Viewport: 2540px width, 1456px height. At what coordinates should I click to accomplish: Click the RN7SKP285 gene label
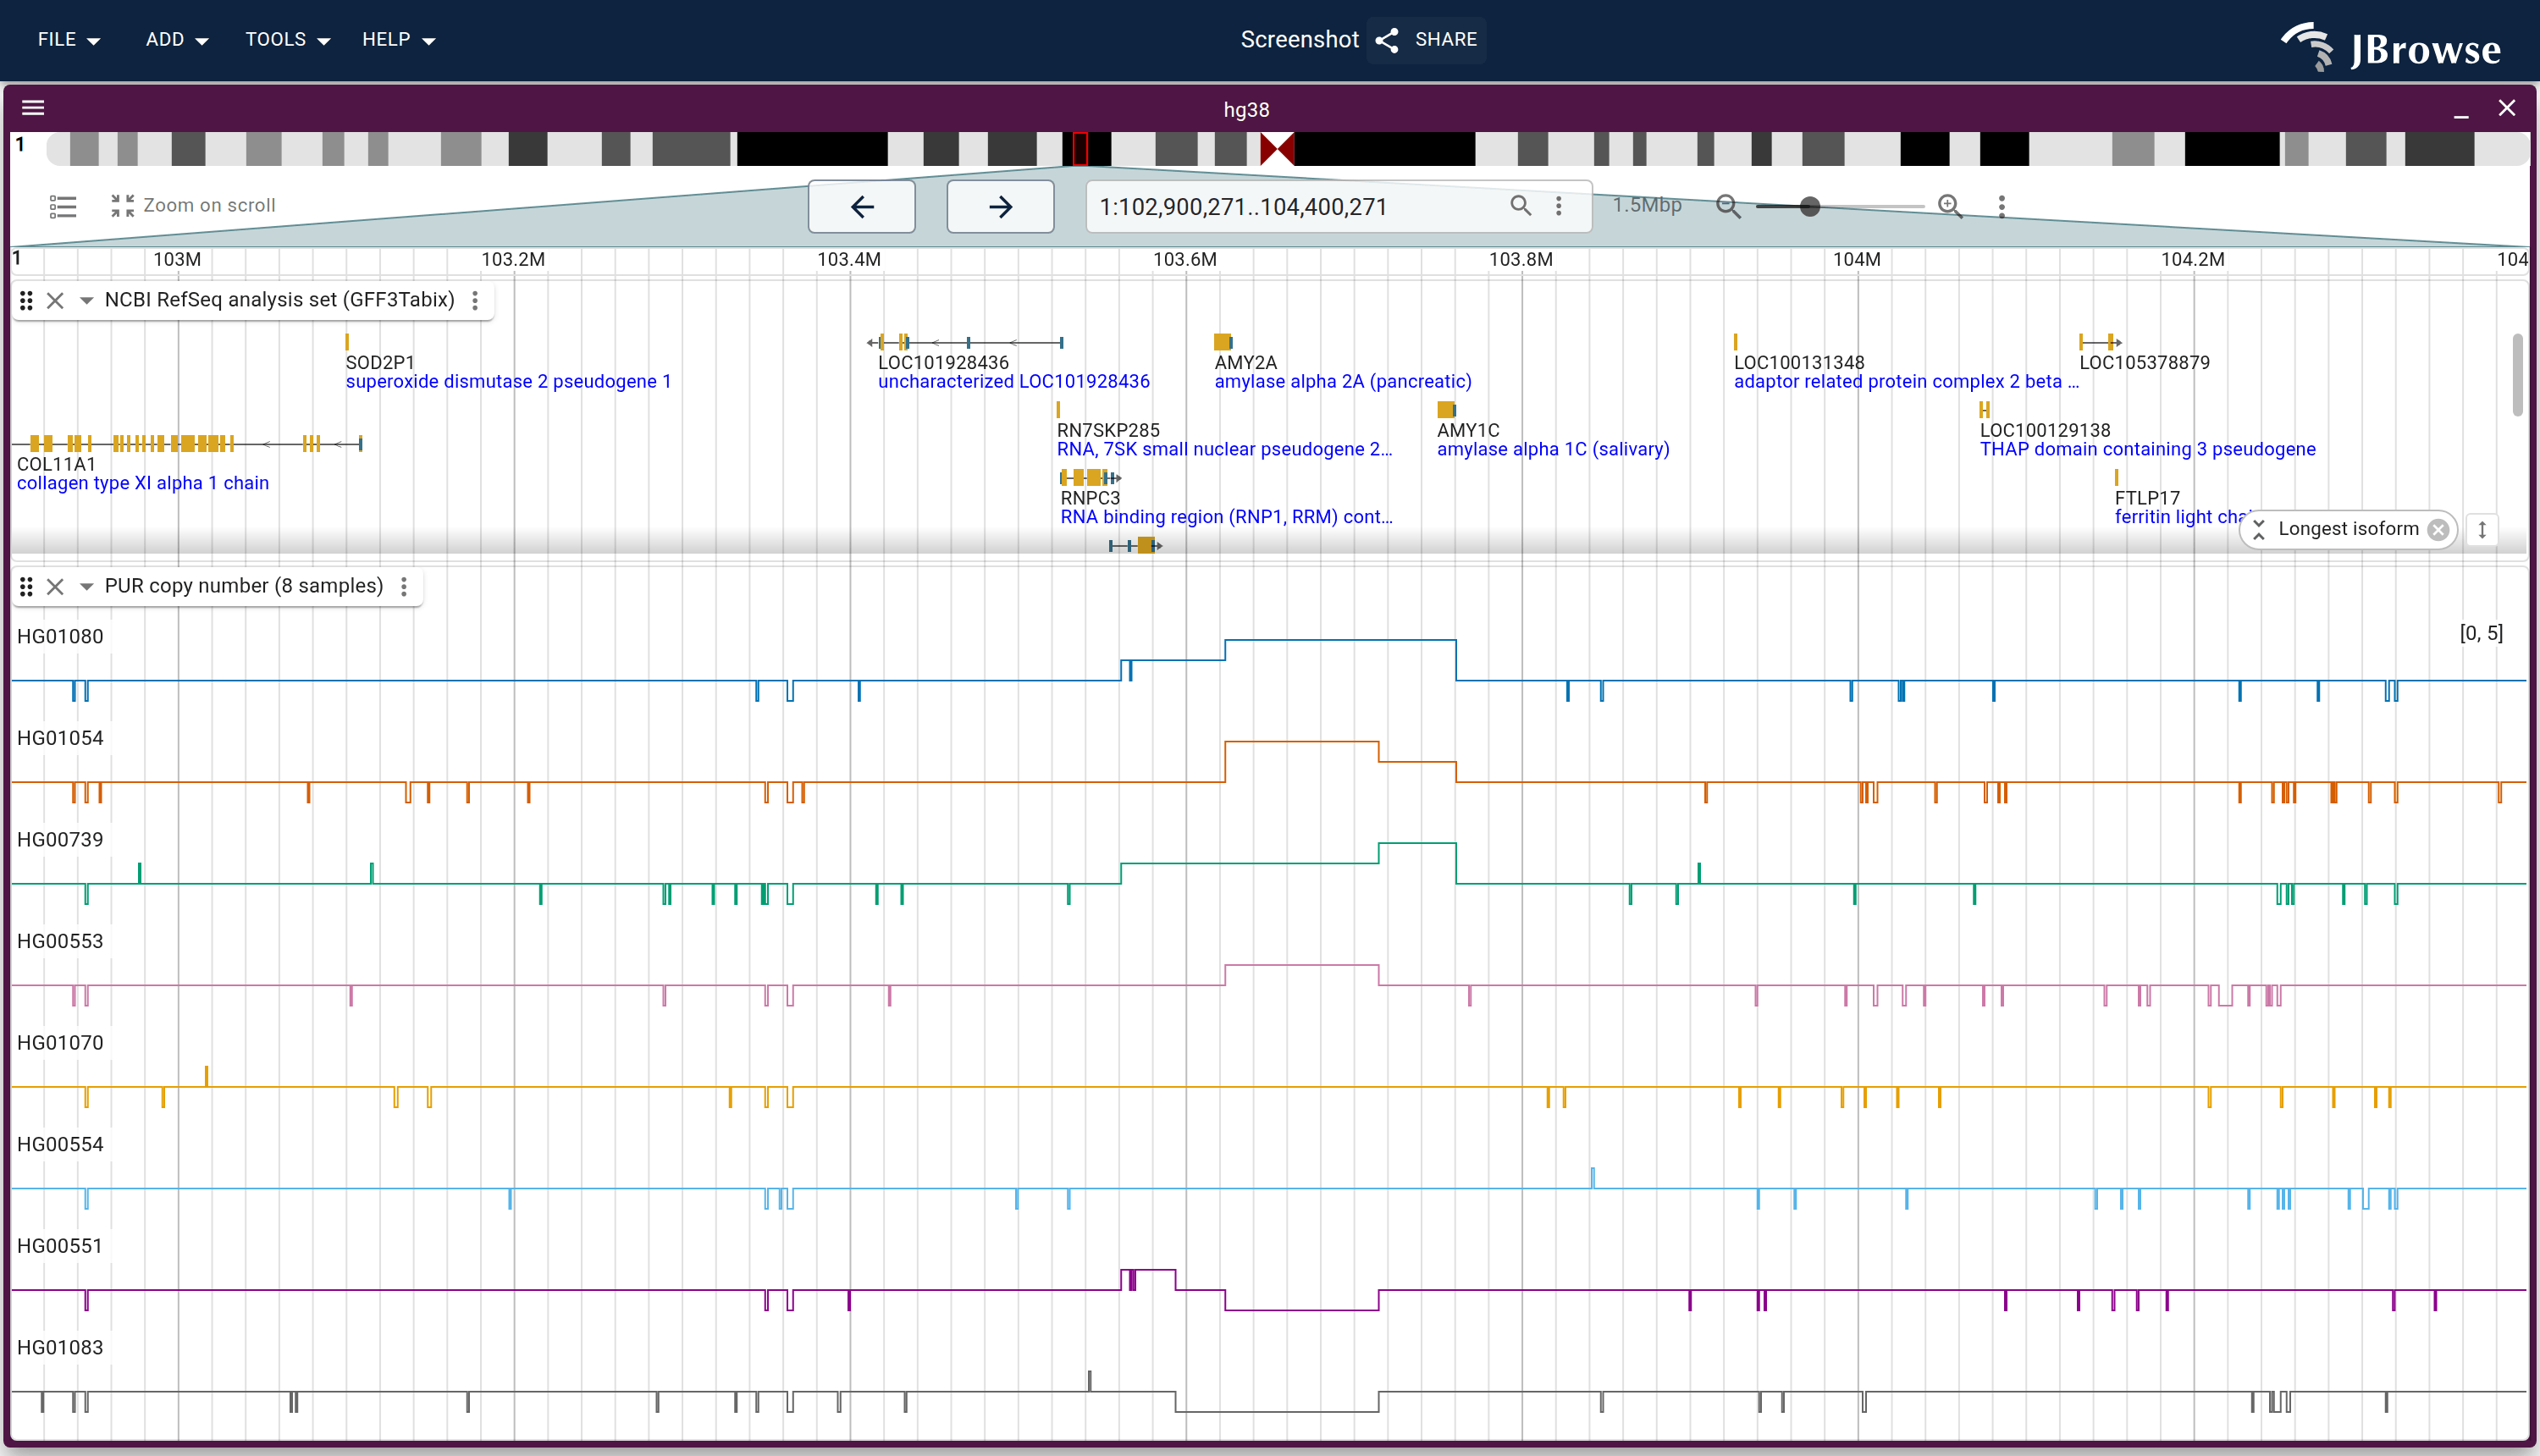(x=1108, y=430)
